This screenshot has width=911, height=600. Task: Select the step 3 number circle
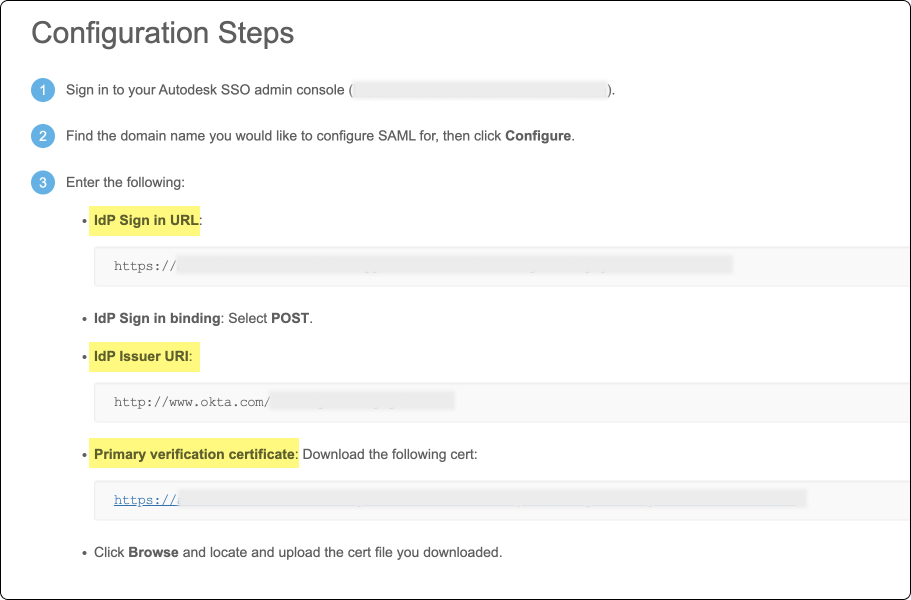pyautogui.click(x=43, y=183)
